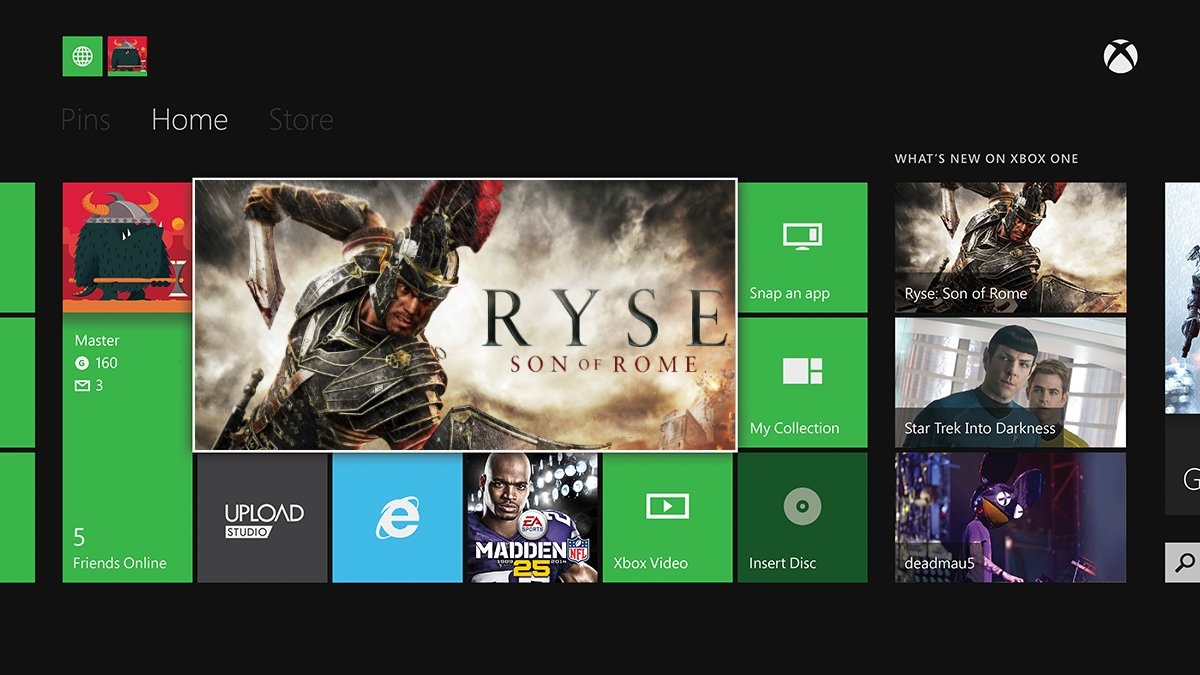Open Master's gamerscore profile panel
Screen dimensions: 1200x675
pyautogui.click(x=110, y=362)
